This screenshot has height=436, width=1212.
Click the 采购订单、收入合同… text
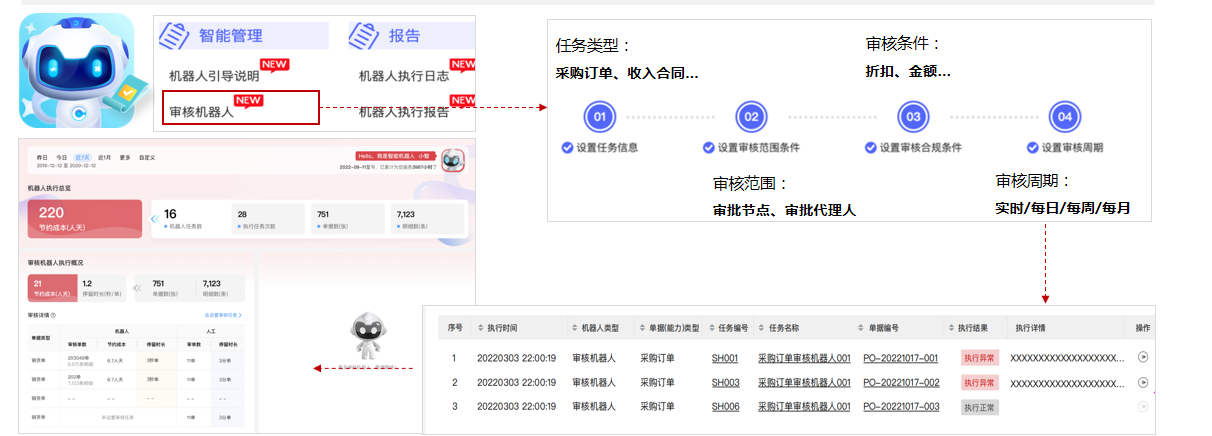(626, 73)
